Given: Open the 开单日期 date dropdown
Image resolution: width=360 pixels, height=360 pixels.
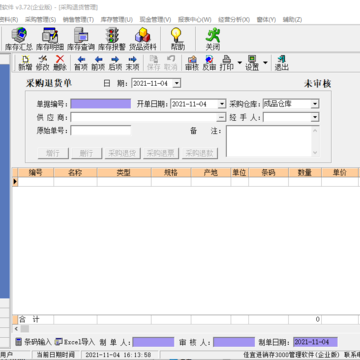Looking at the screenshot, I should tap(222, 104).
